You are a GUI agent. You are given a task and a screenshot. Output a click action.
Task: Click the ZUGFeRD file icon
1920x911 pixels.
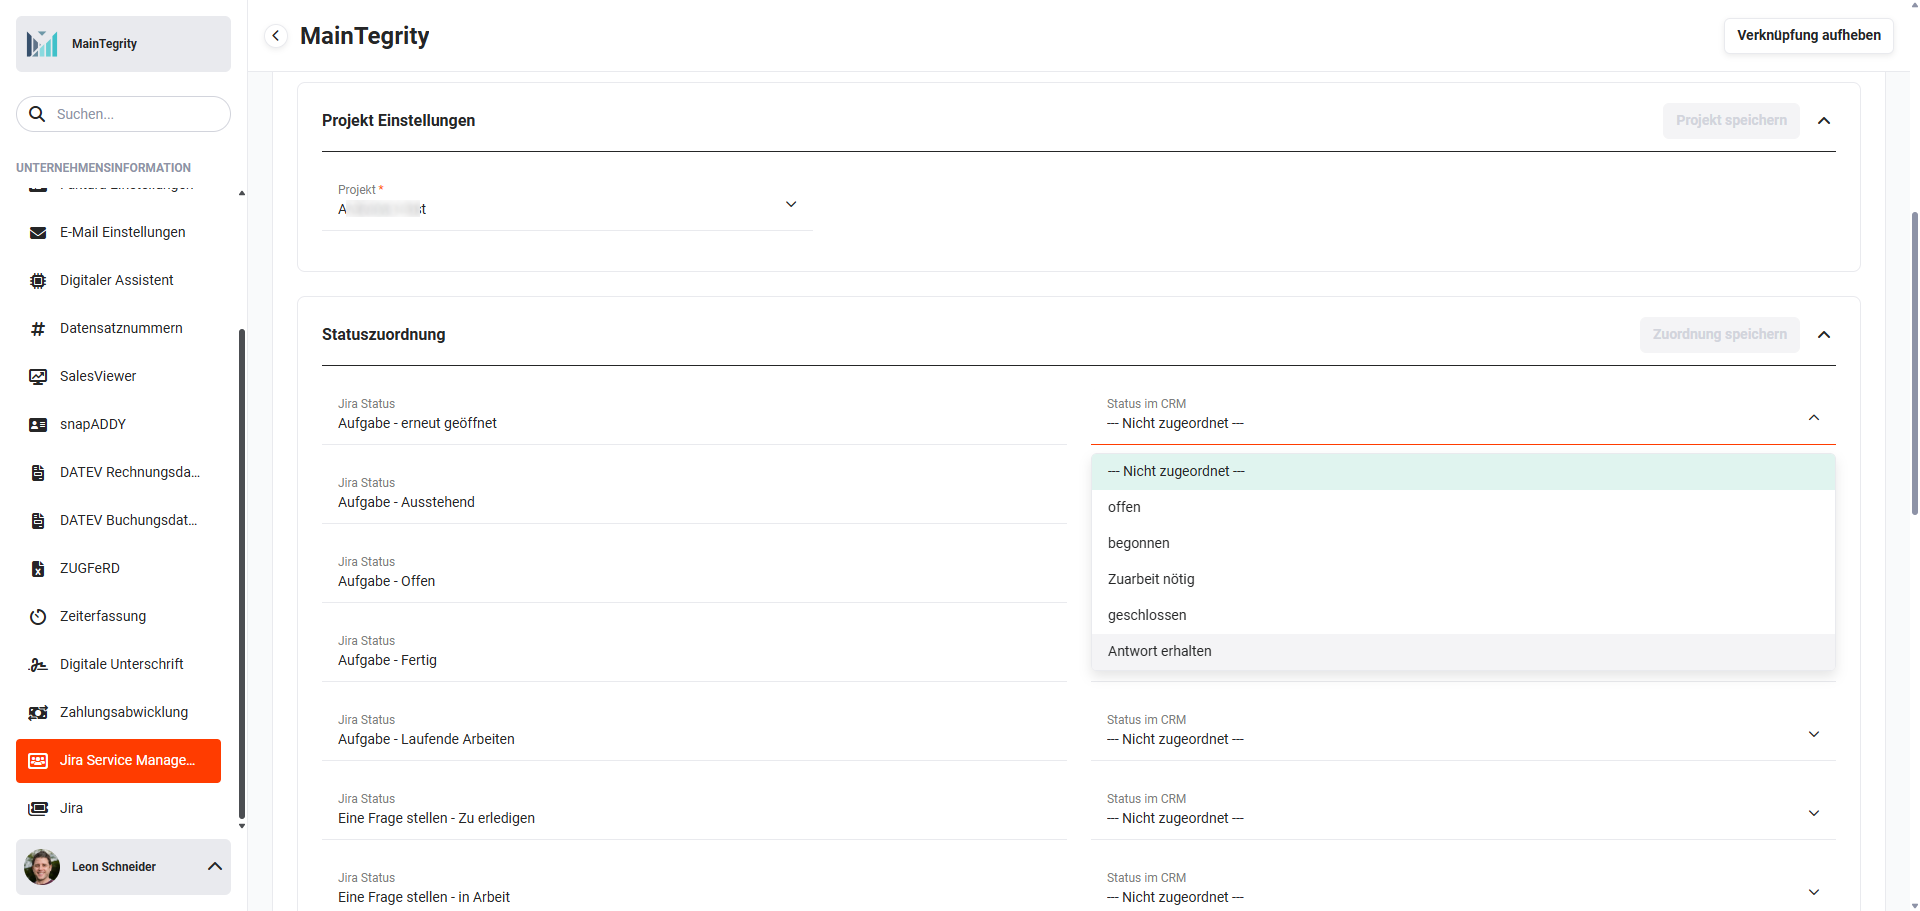click(x=38, y=568)
